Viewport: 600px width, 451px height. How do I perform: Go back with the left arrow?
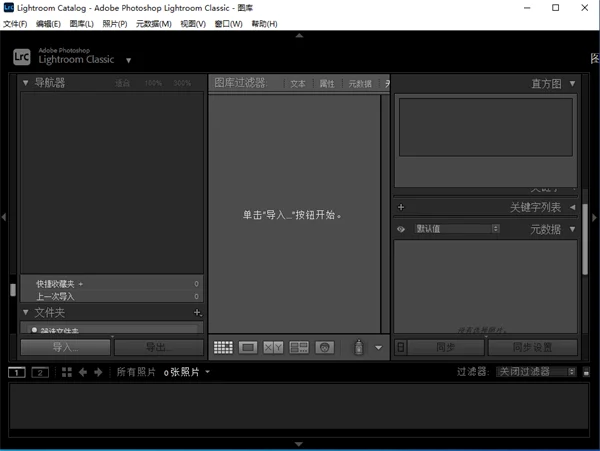(x=83, y=372)
